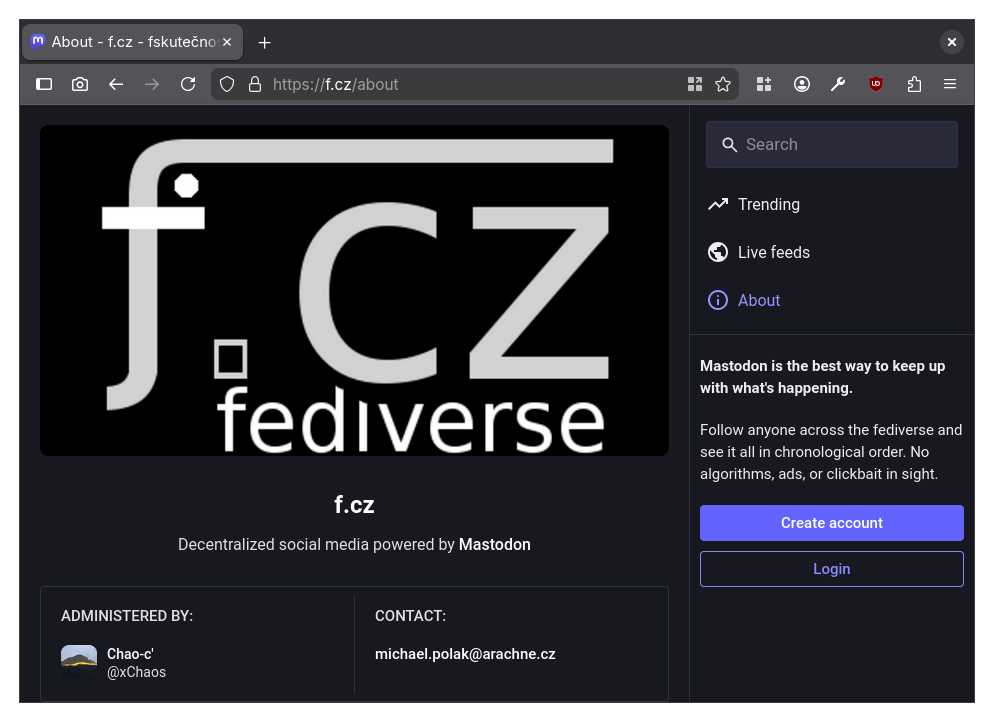
Task: Click the magnifier icon in Search
Action: click(729, 145)
